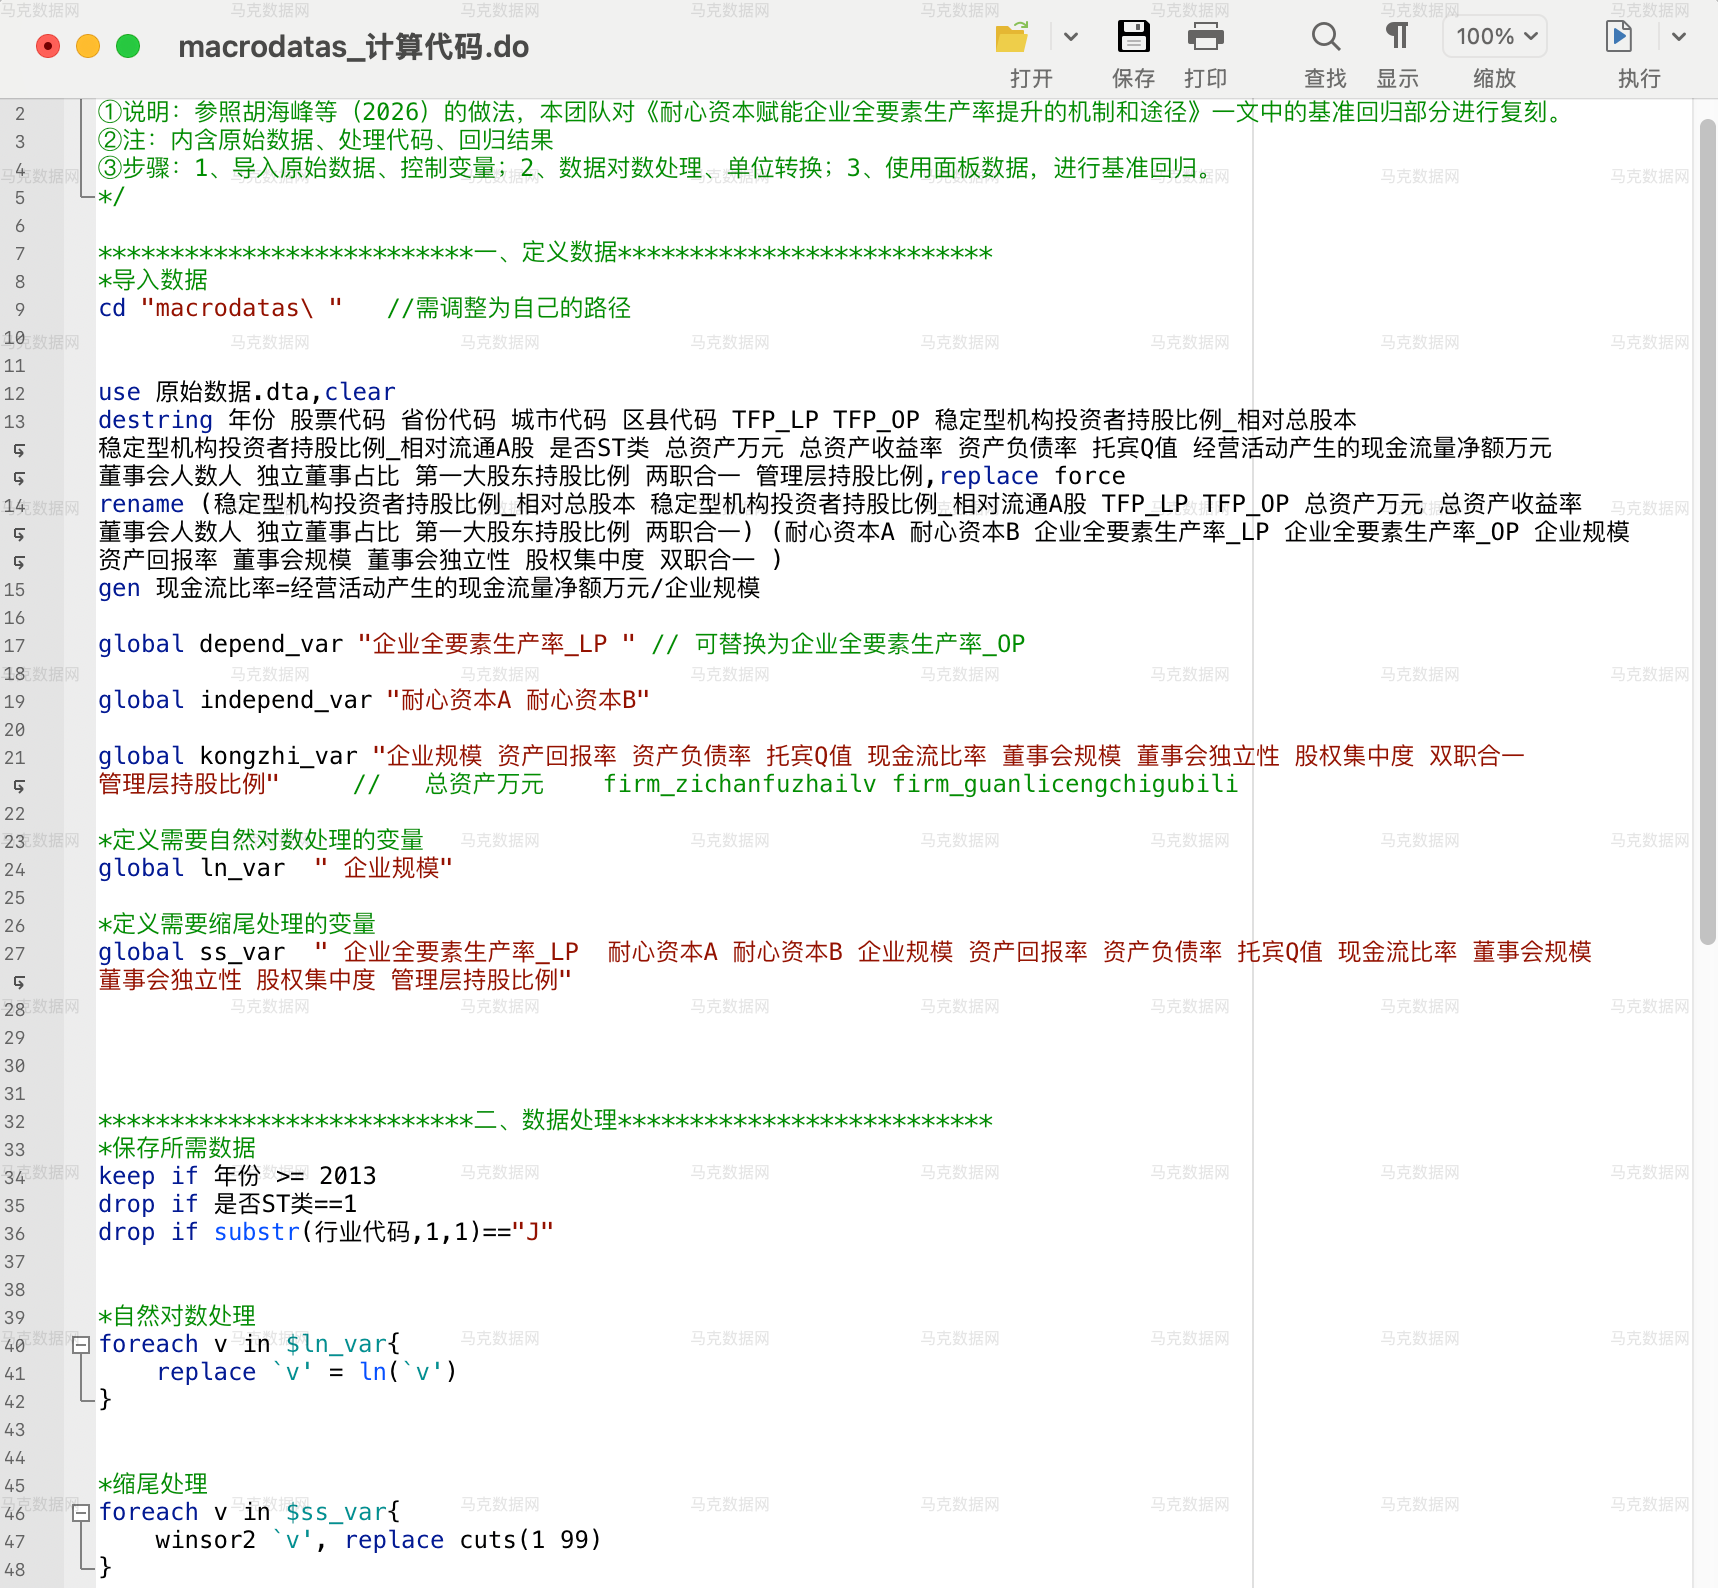The height and width of the screenshot is (1588, 1718).
Task: Click the vertical scrollbar thumb
Action: [1707, 530]
